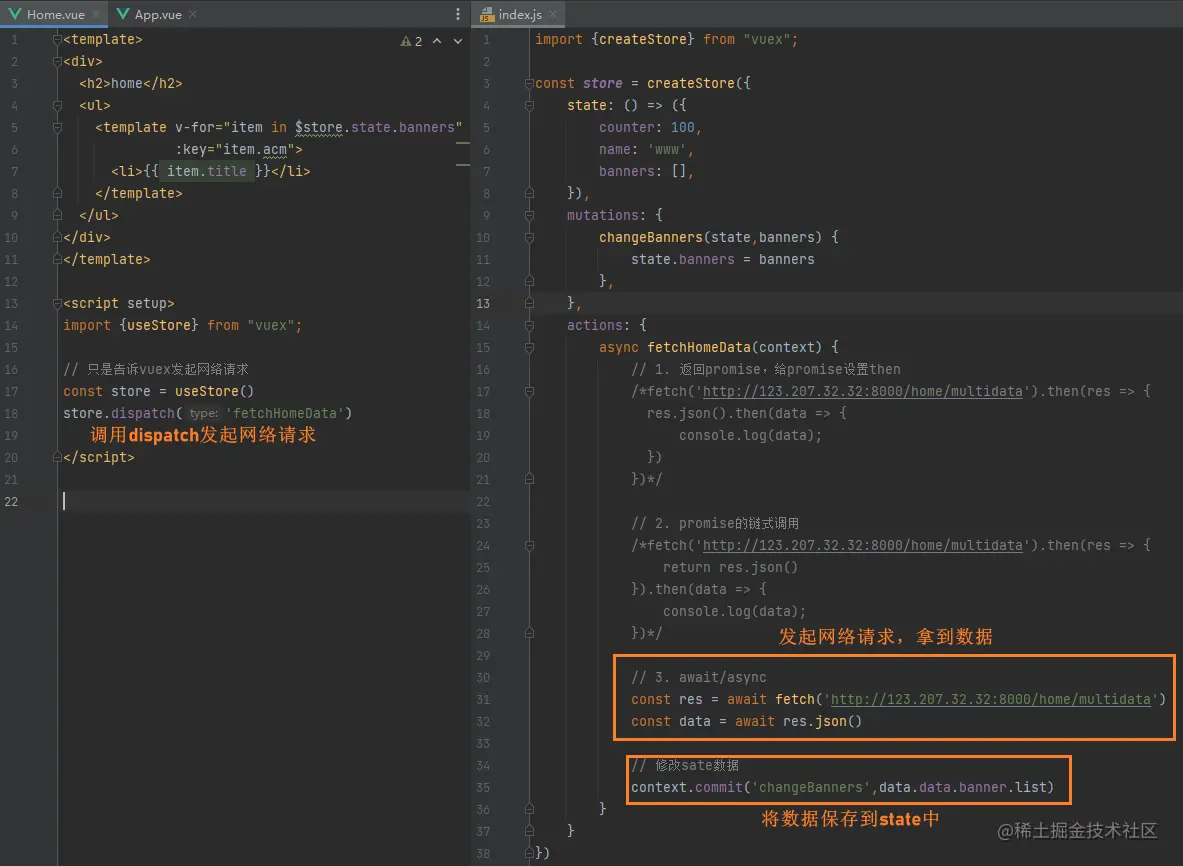Click context.commit call on line 35
The width and height of the screenshot is (1183, 866).
coord(842,788)
